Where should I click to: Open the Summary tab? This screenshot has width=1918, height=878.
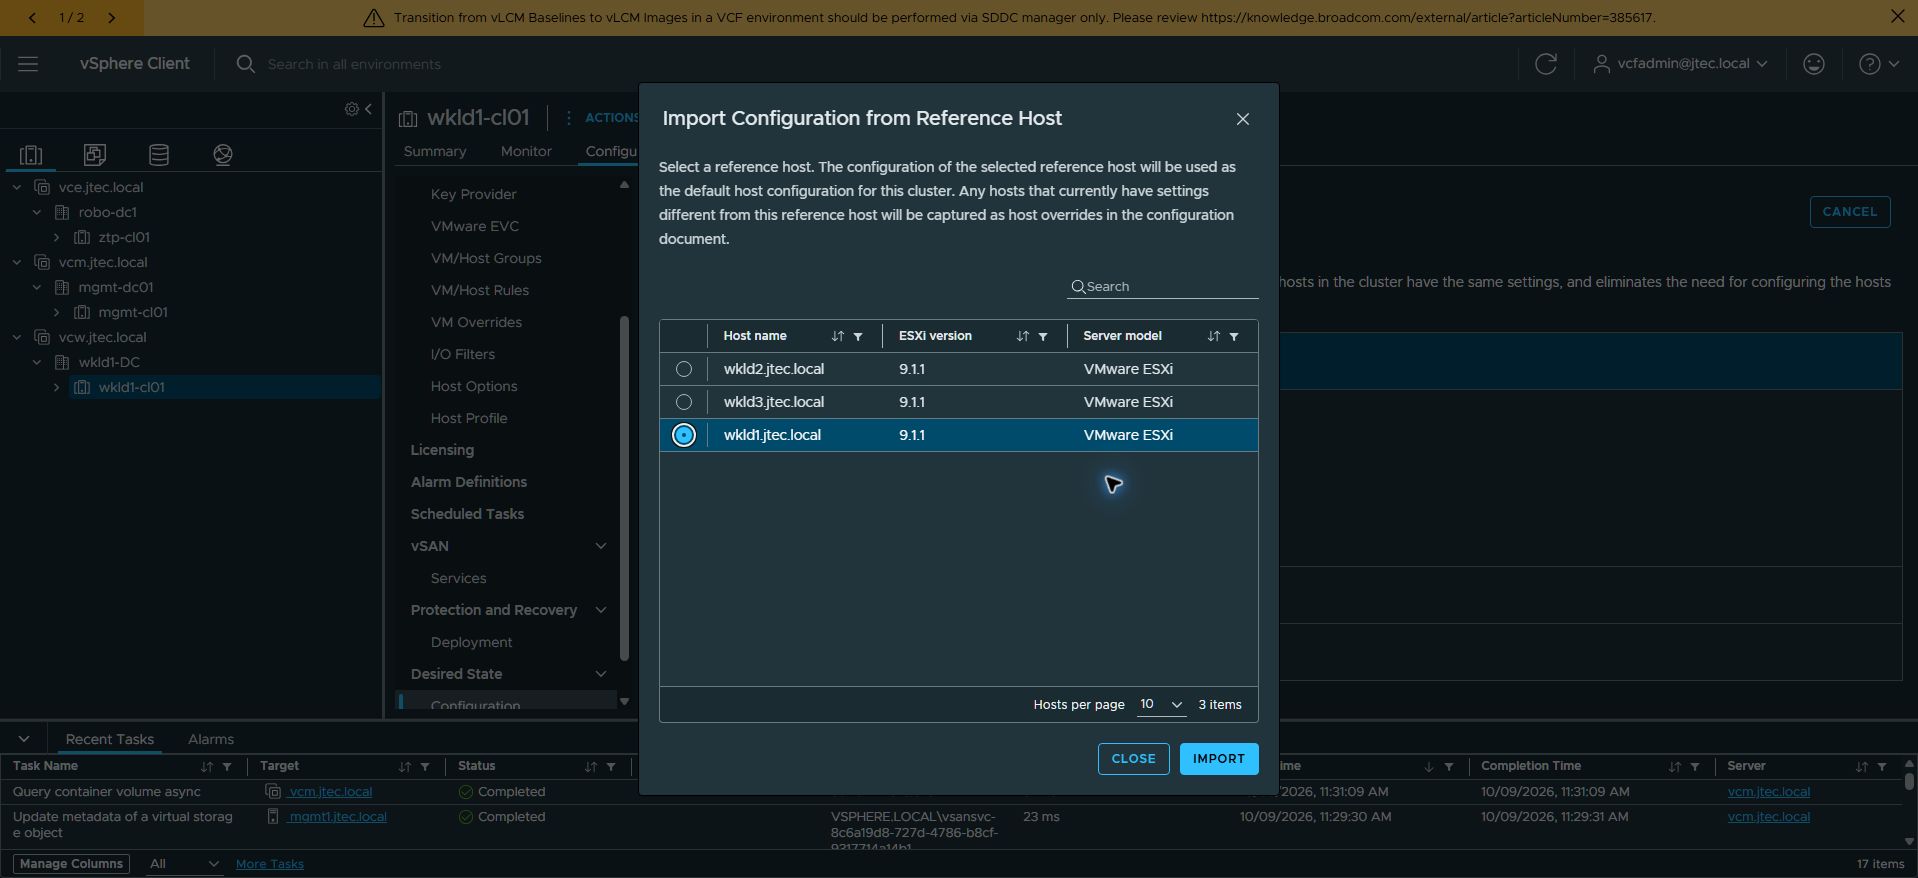point(435,151)
